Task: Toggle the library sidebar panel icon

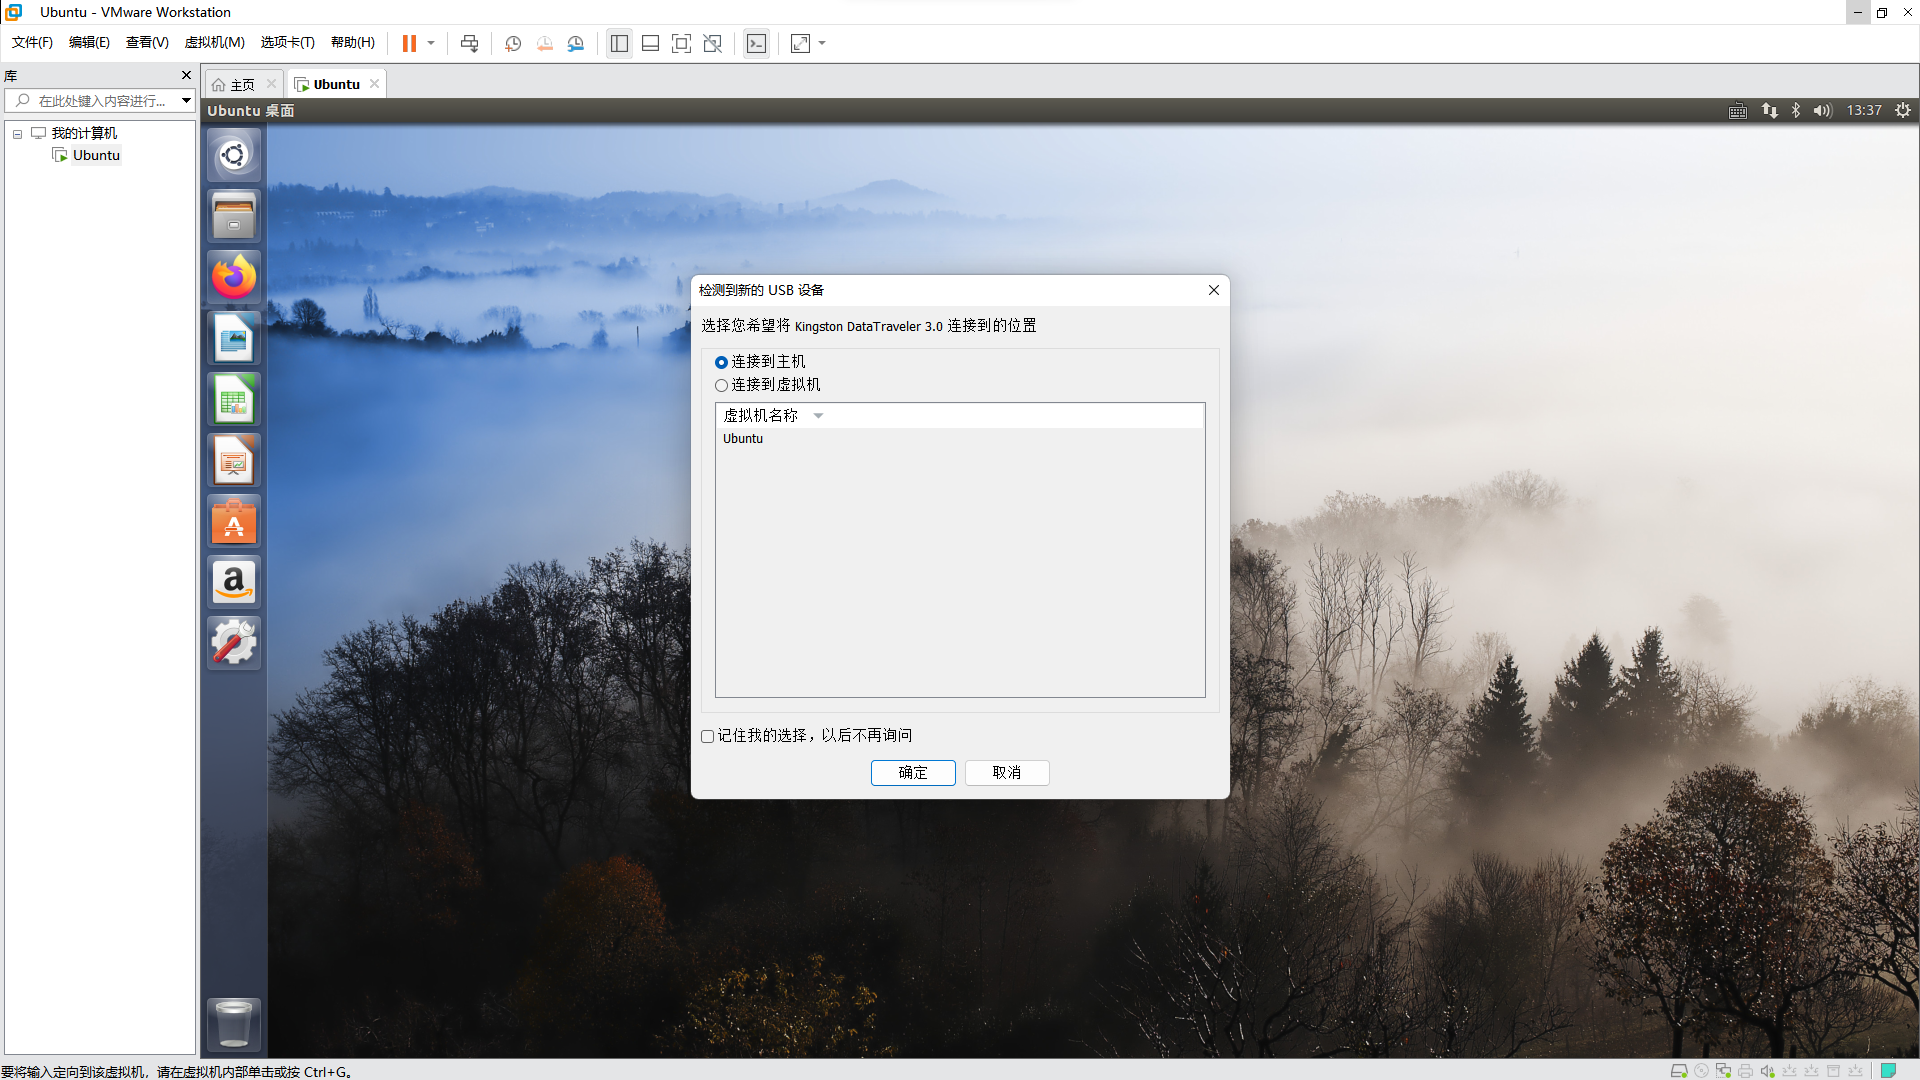Action: point(619,43)
